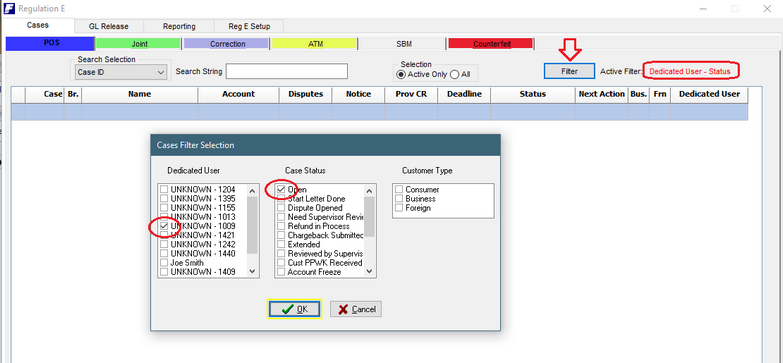Select the SBM case tab

pos(403,44)
